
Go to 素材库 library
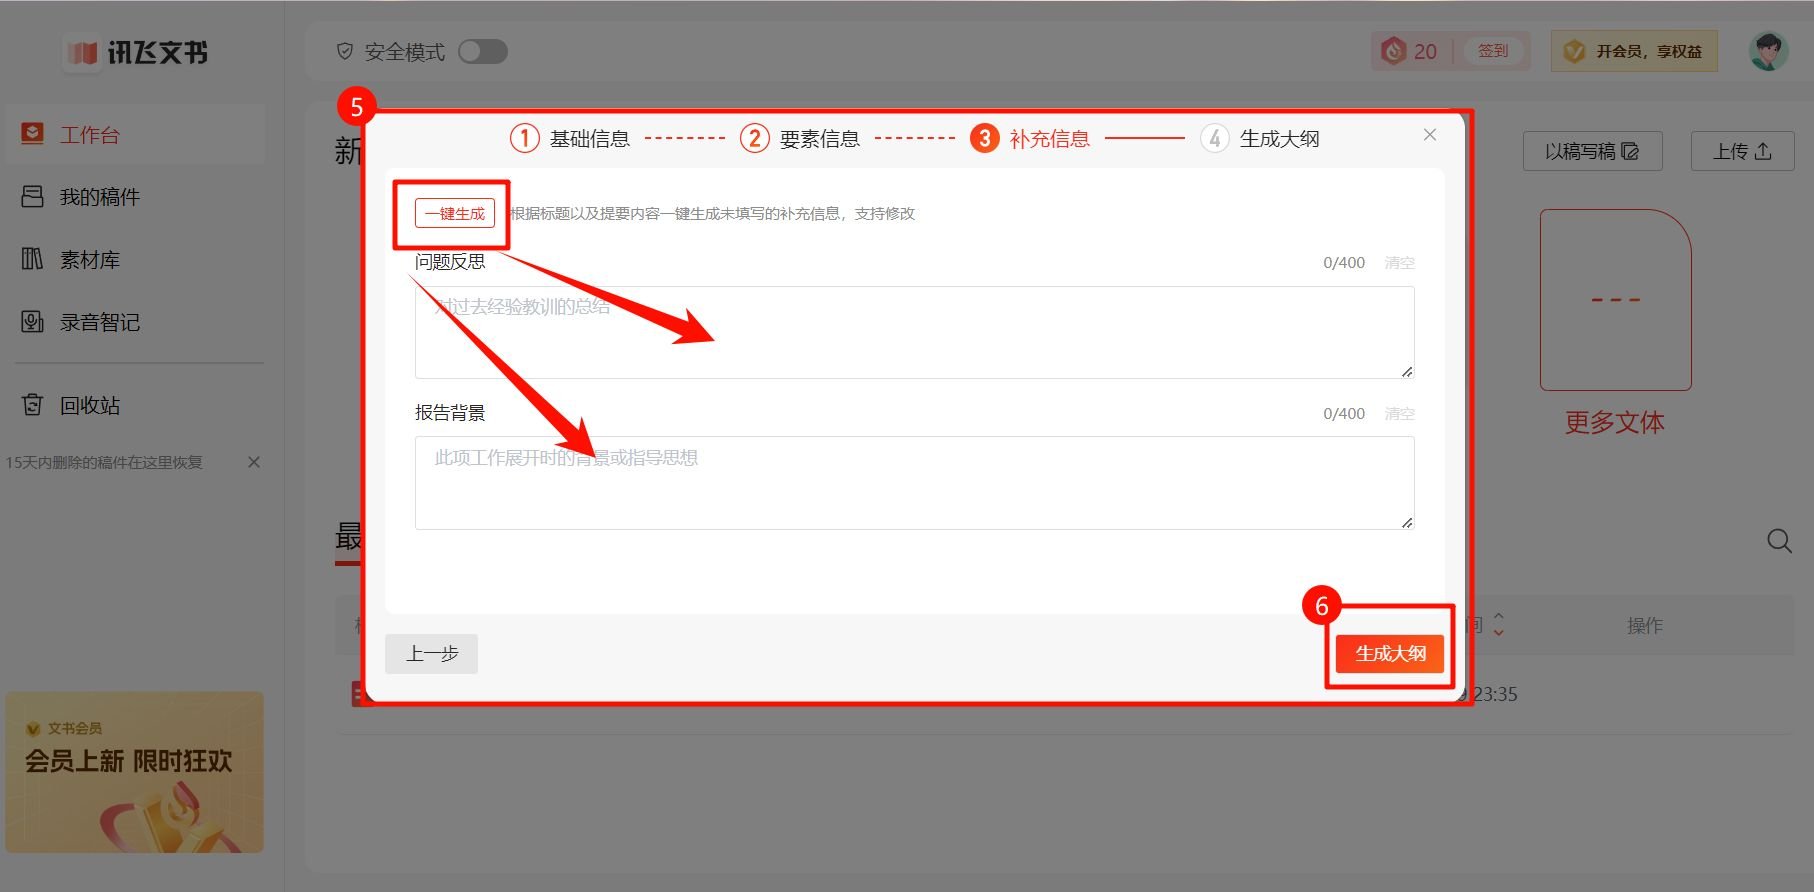pyautogui.click(x=89, y=260)
